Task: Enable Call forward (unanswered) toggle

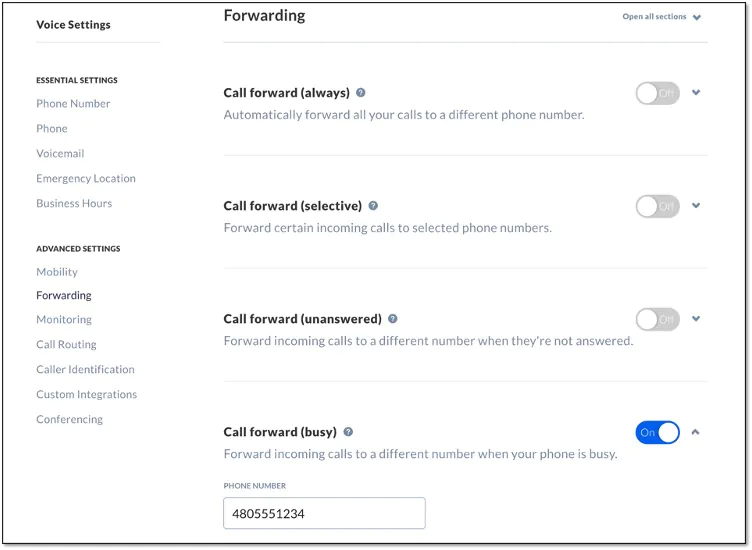Action: tap(657, 319)
